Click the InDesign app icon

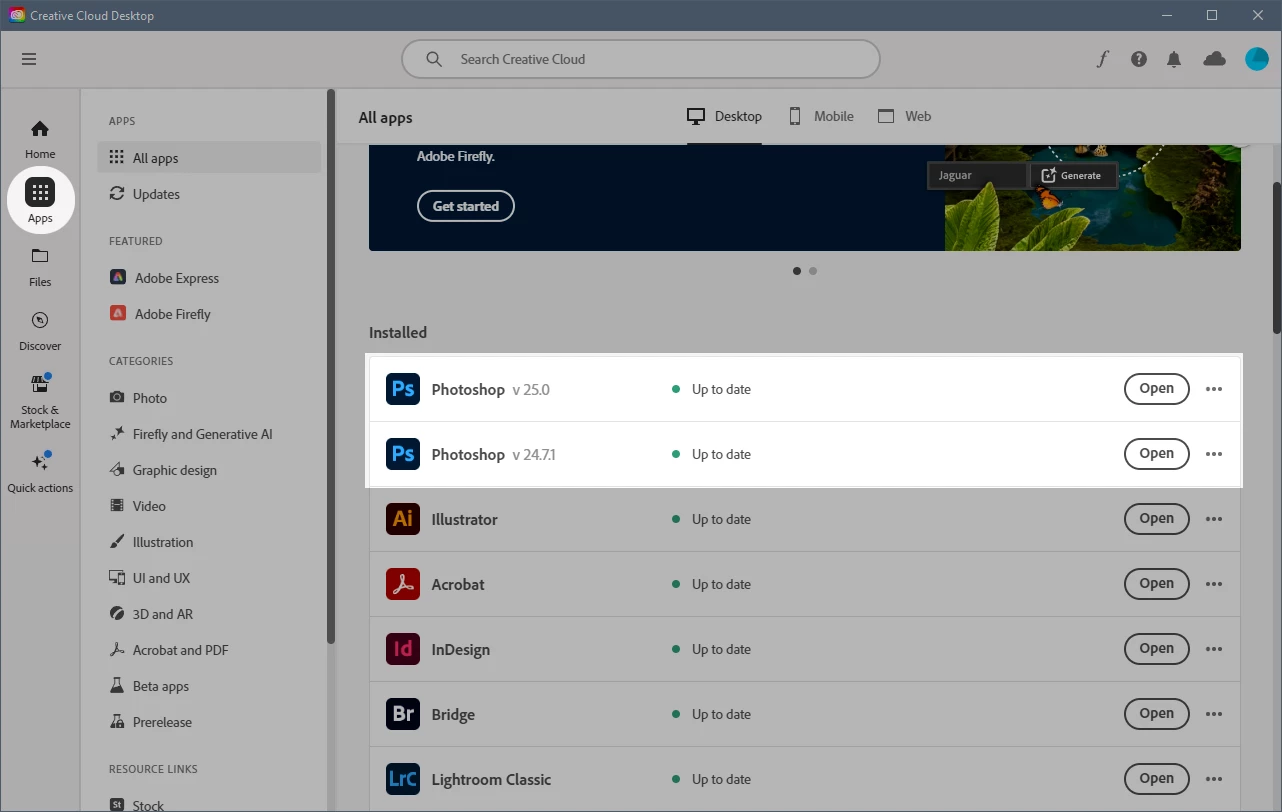coord(403,649)
